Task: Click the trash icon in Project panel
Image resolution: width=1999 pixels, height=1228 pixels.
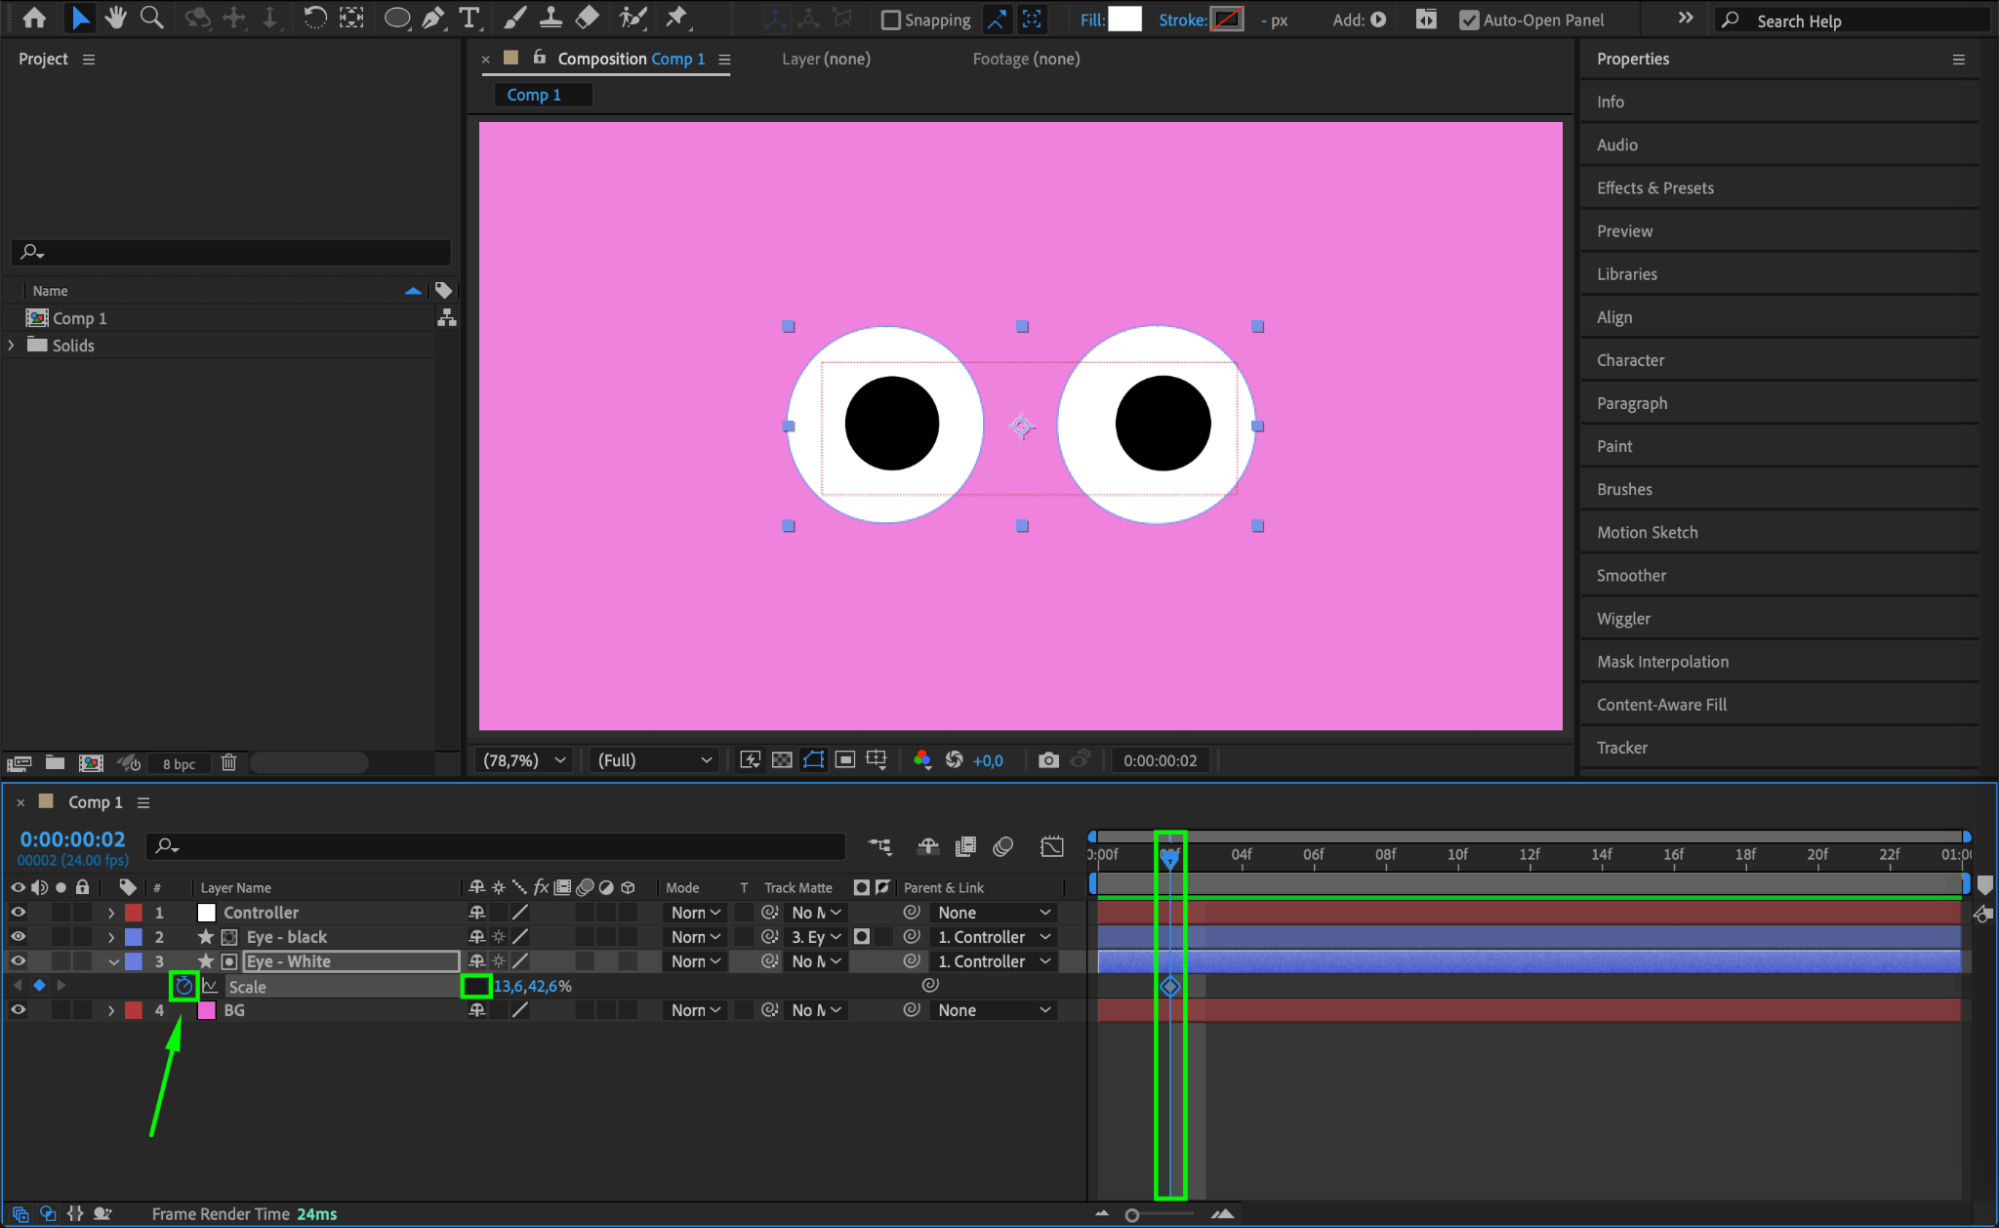Action: [x=229, y=763]
